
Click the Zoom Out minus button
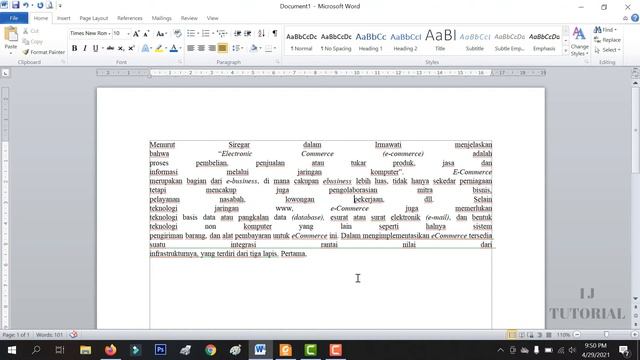click(577, 335)
